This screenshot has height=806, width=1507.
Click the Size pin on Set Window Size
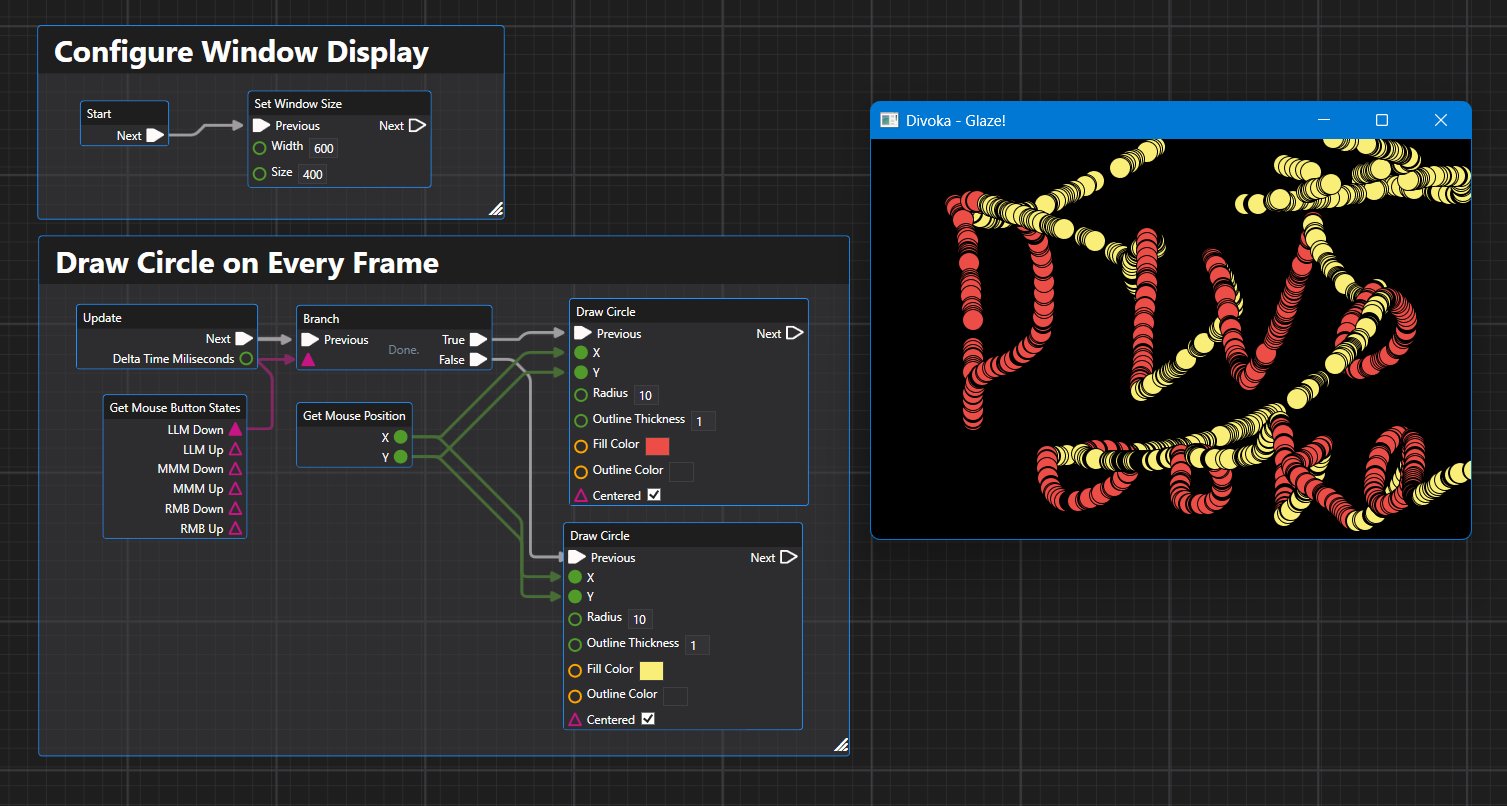260,174
